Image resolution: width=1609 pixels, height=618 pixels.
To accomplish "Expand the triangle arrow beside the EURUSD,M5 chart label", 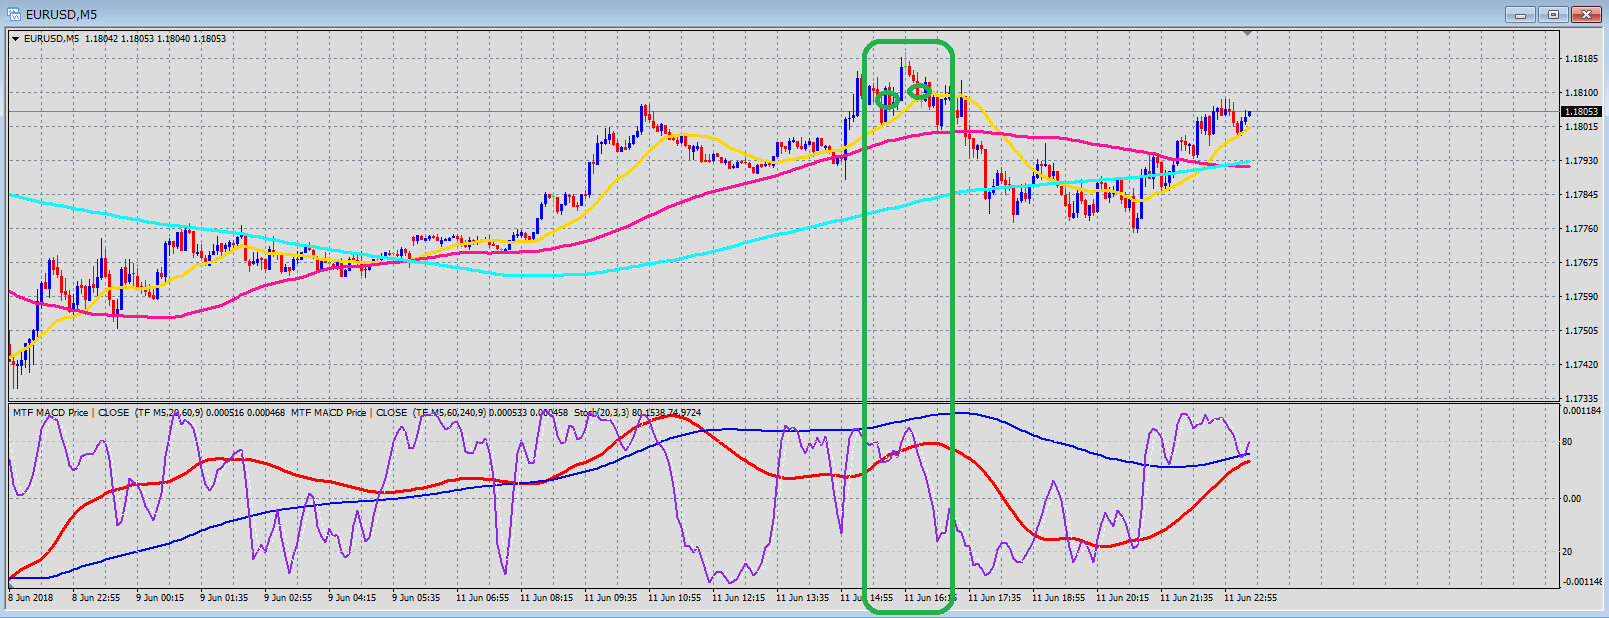I will (x=15, y=39).
